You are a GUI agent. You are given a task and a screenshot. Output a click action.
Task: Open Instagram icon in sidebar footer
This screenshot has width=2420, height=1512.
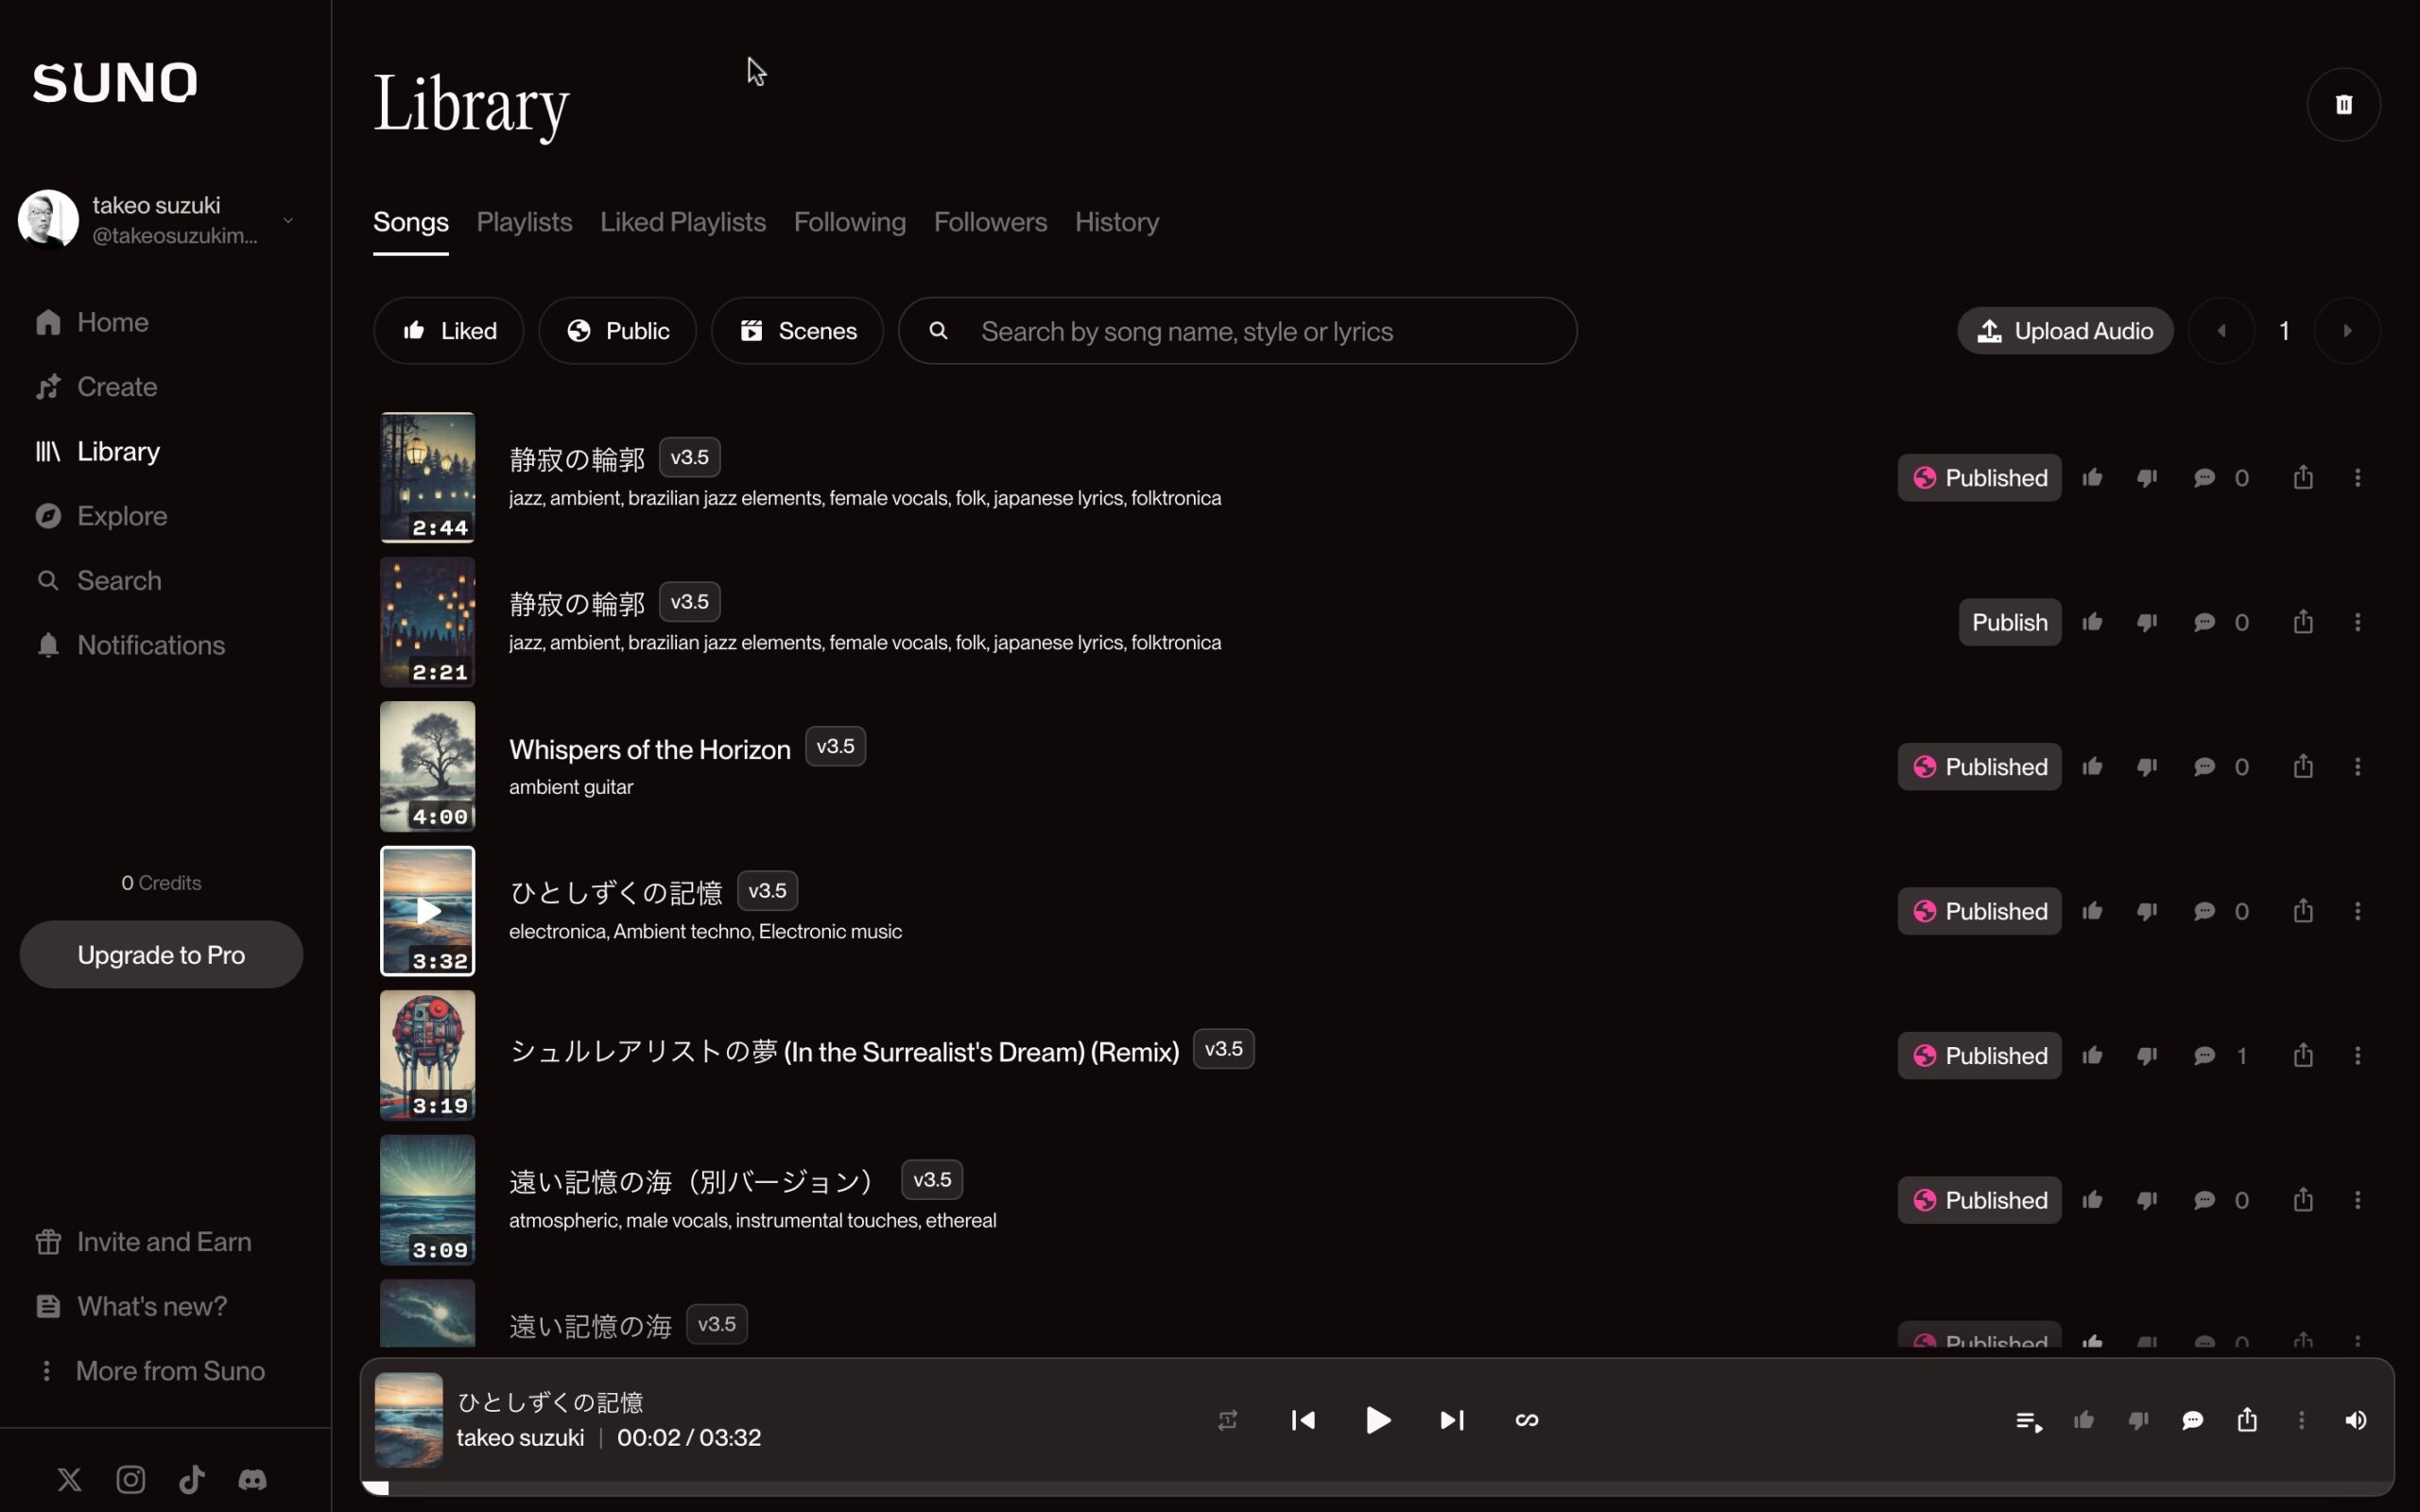(131, 1479)
